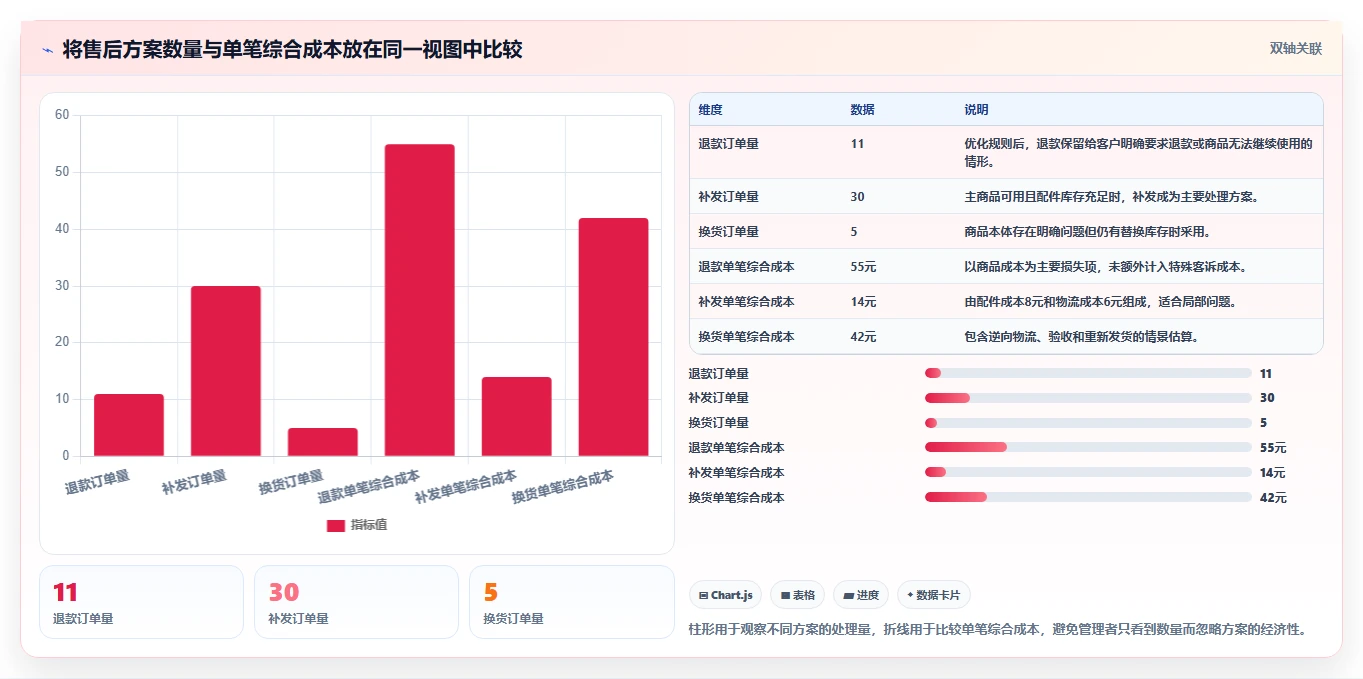Click the 退款订单量 bar in chart
The image size is (1363, 679).
pyautogui.click(x=129, y=425)
